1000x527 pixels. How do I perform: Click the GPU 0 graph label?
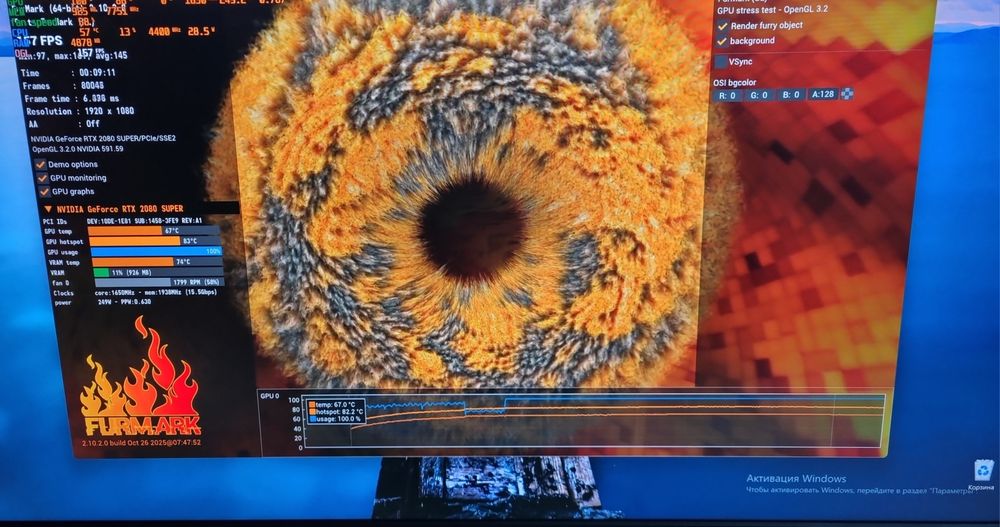[269, 396]
